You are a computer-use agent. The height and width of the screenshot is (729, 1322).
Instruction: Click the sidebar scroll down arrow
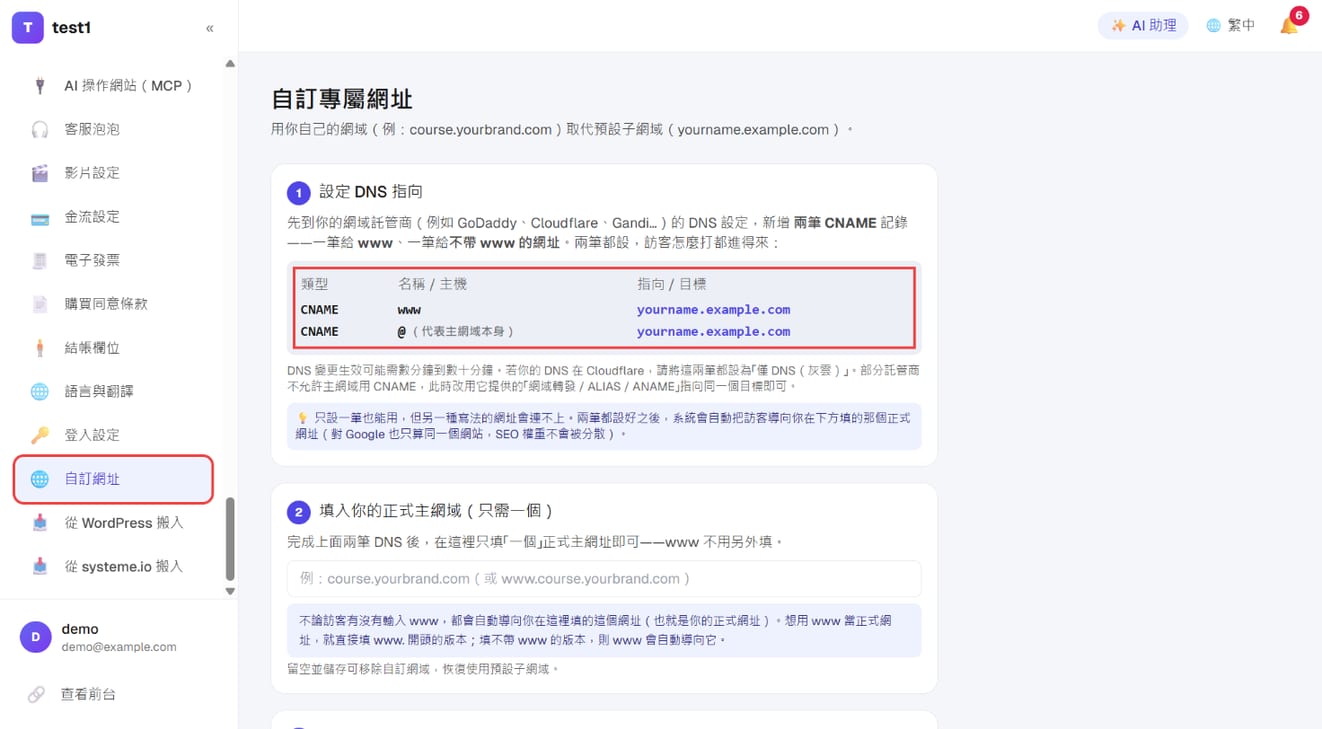(x=230, y=592)
